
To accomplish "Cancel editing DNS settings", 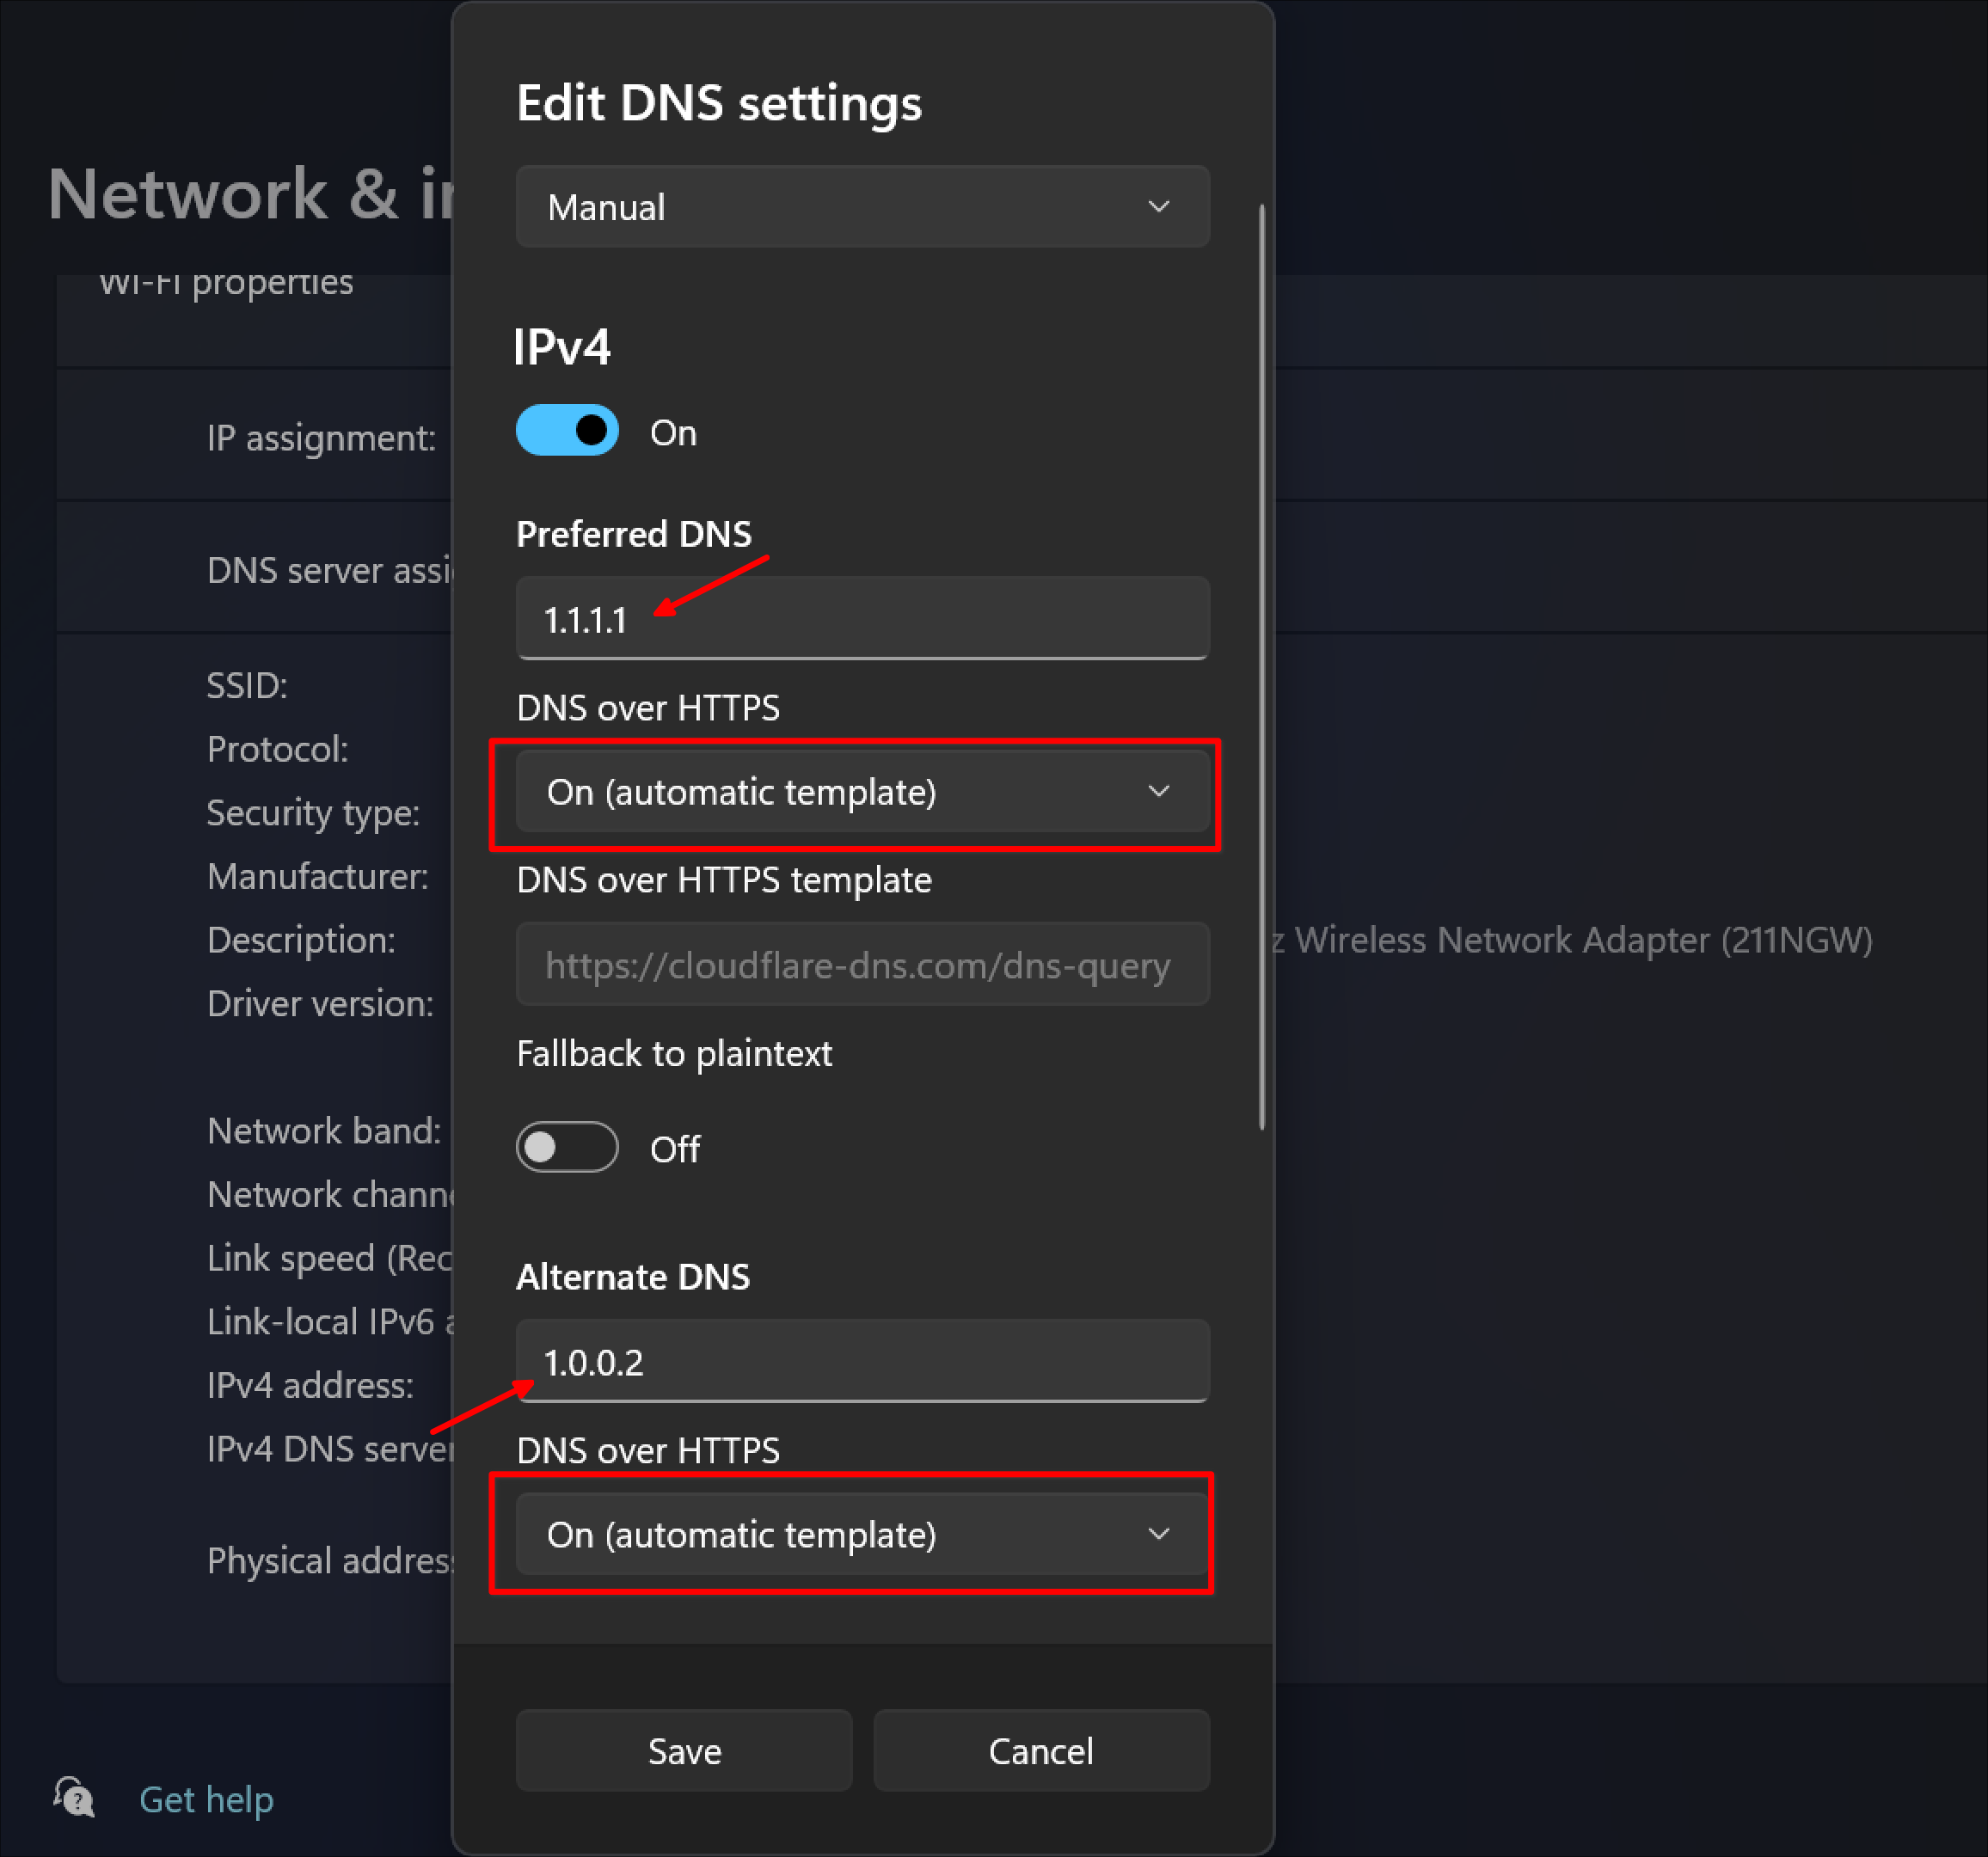I will [x=1041, y=1751].
